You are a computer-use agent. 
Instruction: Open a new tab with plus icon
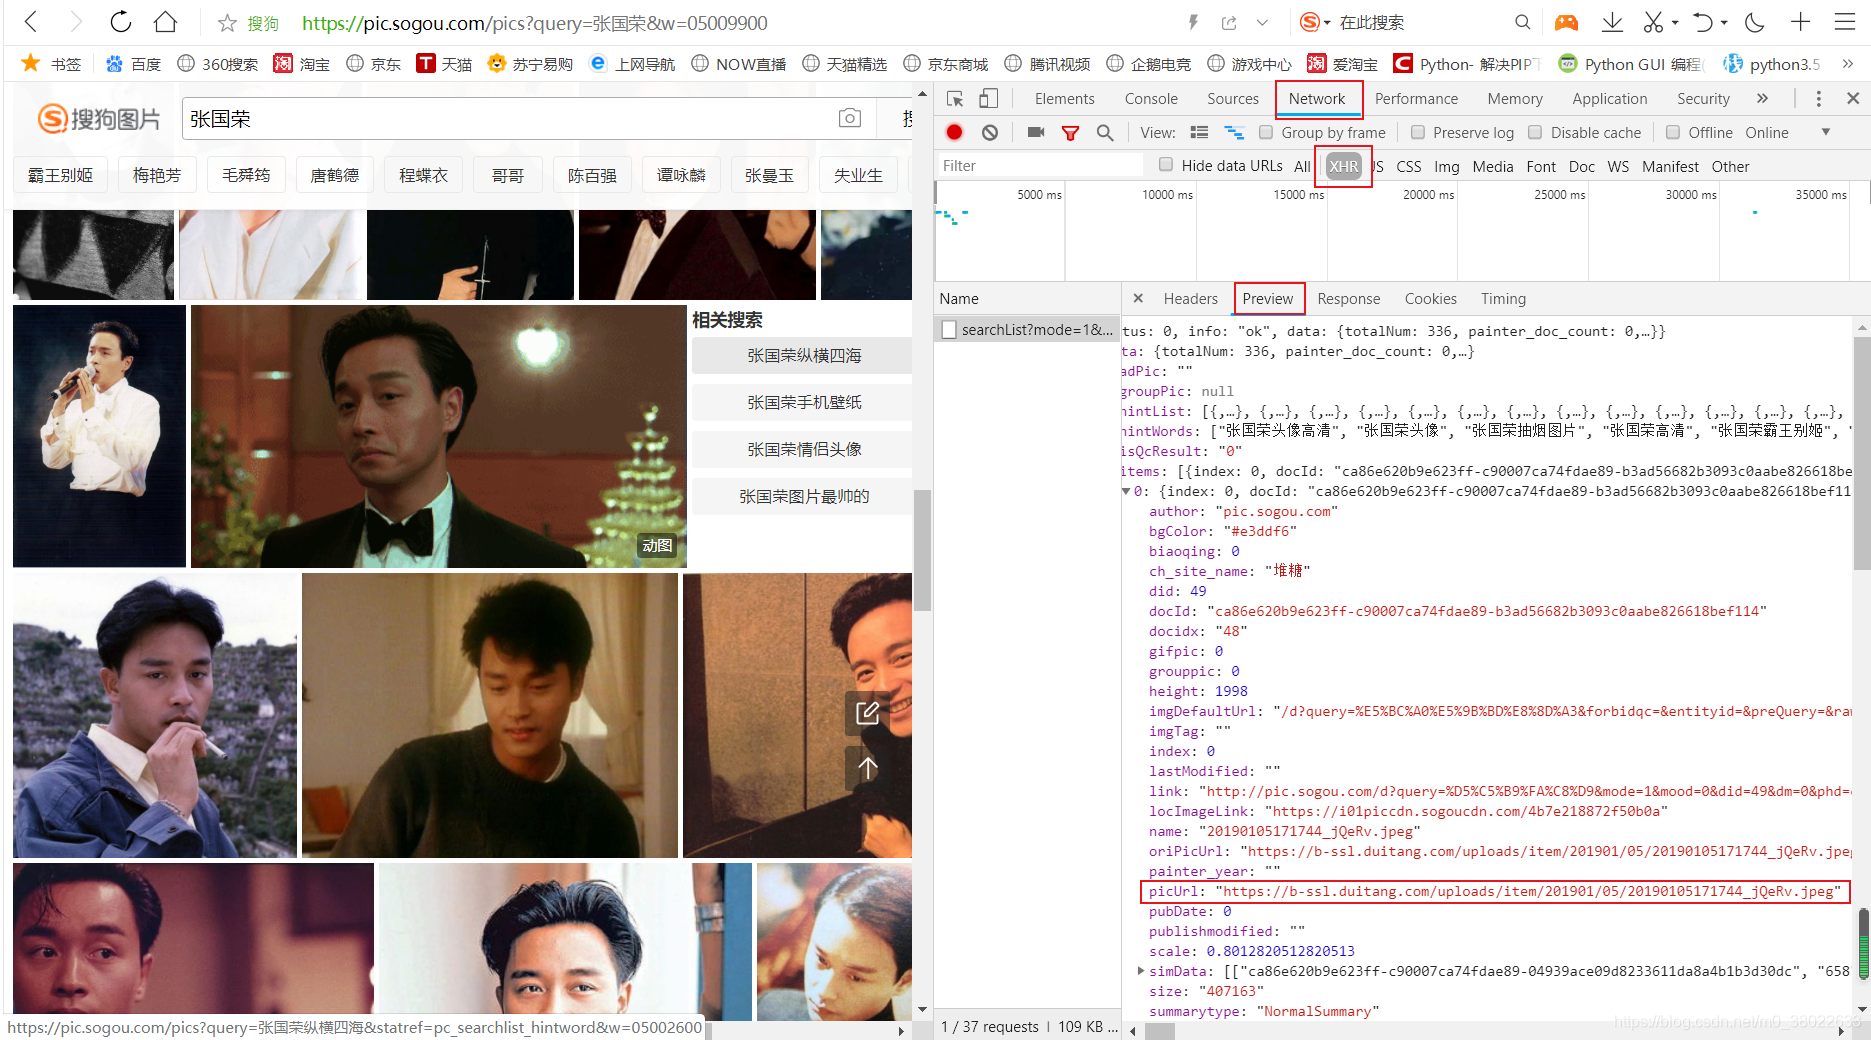[1800, 22]
